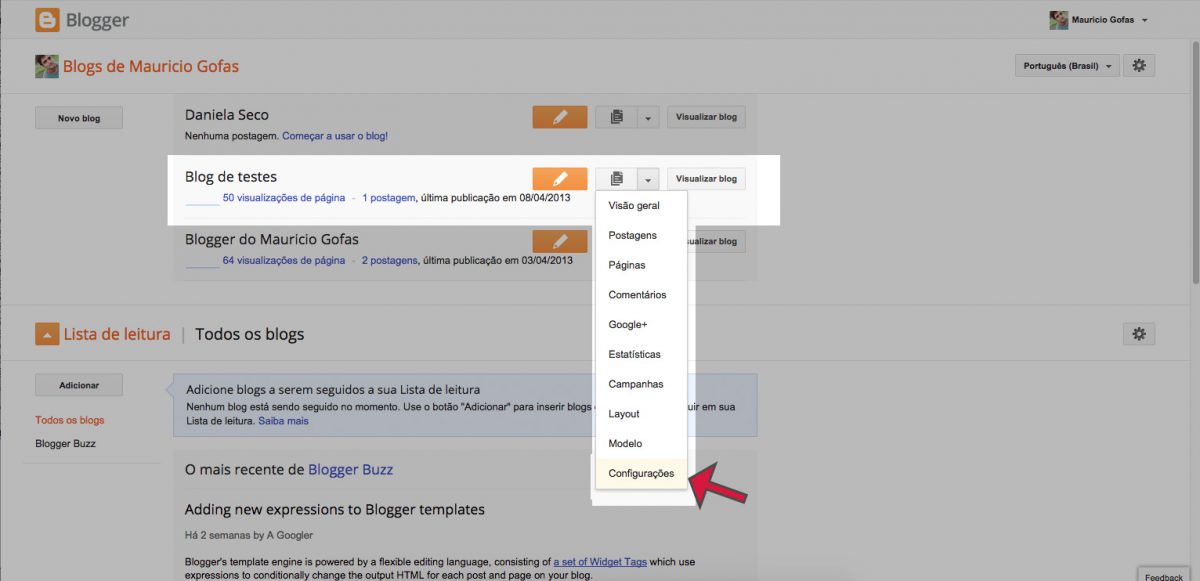Select Layout in the dropdown menu
The height and width of the screenshot is (581, 1200).
pyautogui.click(x=641, y=414)
